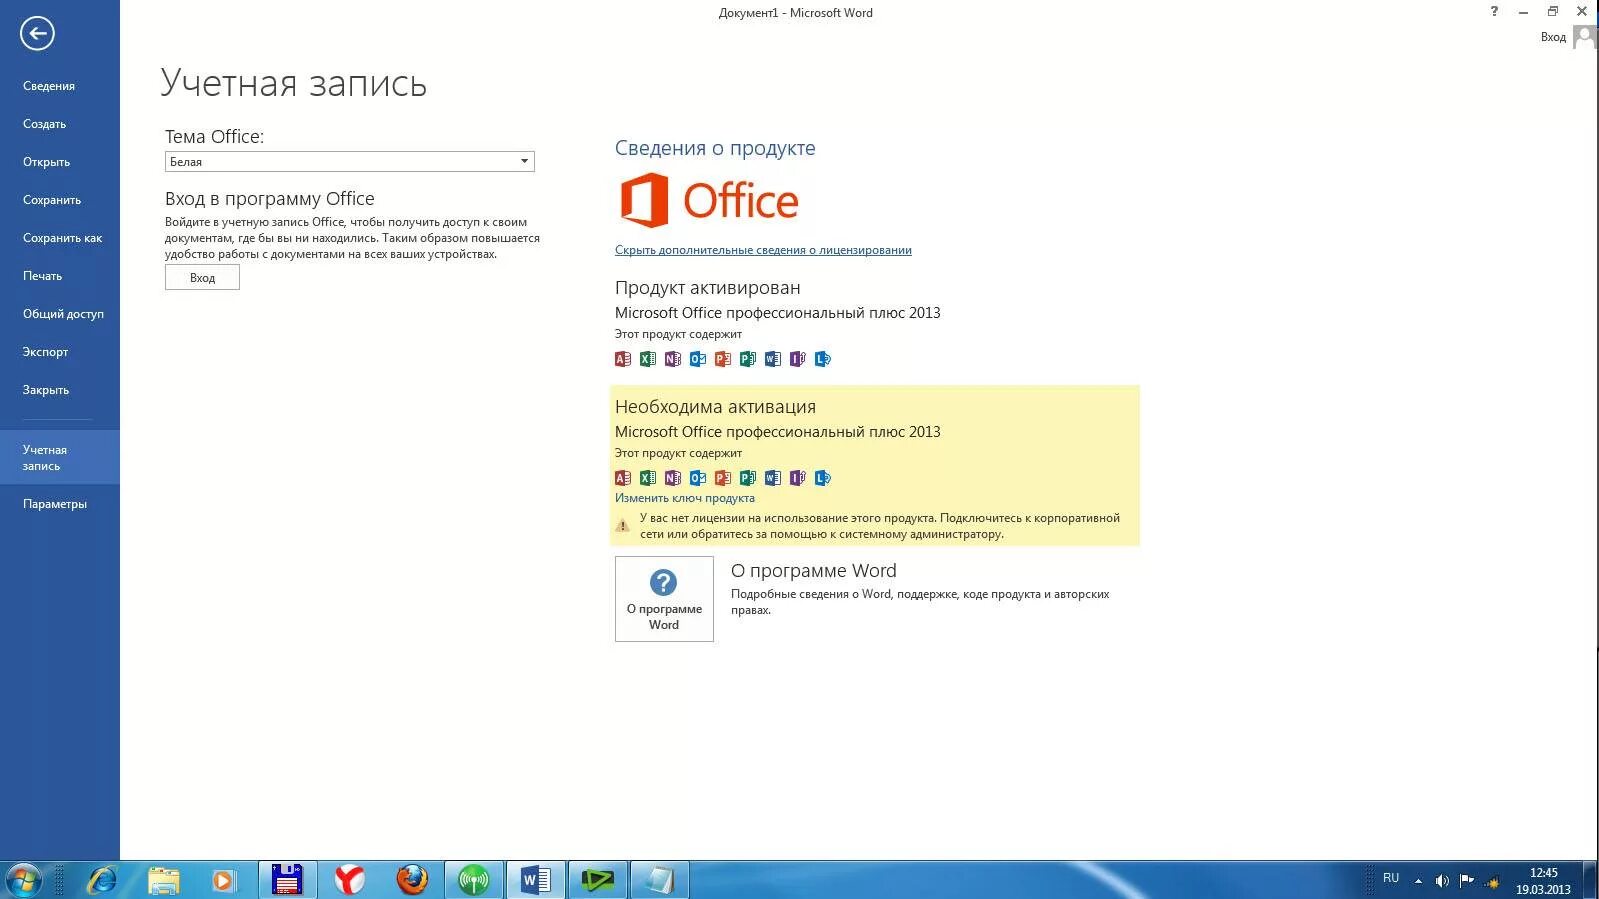Click the PowerPoint icon in Необходима активация box
The image size is (1599, 899).
(723, 478)
